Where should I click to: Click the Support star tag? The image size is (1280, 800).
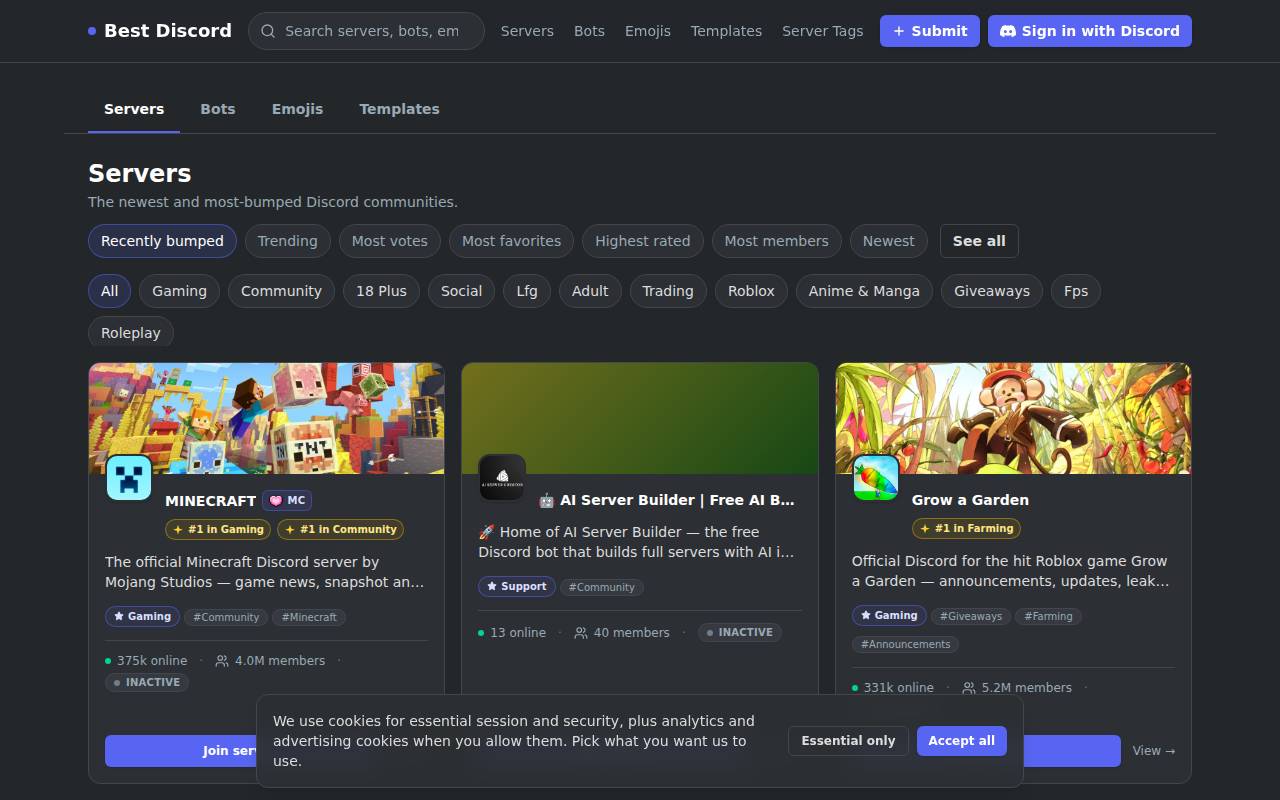(517, 586)
